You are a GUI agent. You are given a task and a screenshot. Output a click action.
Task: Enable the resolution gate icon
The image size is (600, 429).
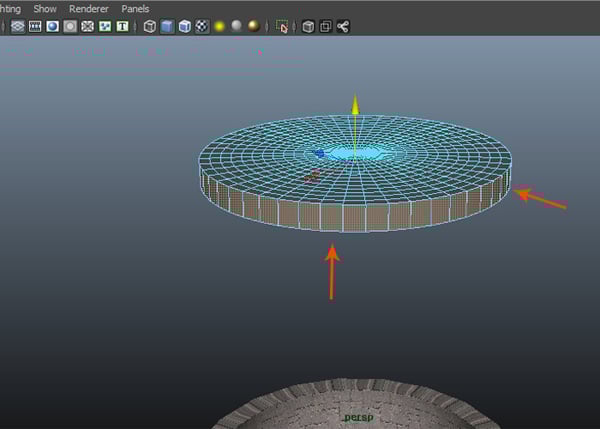[x=52, y=26]
